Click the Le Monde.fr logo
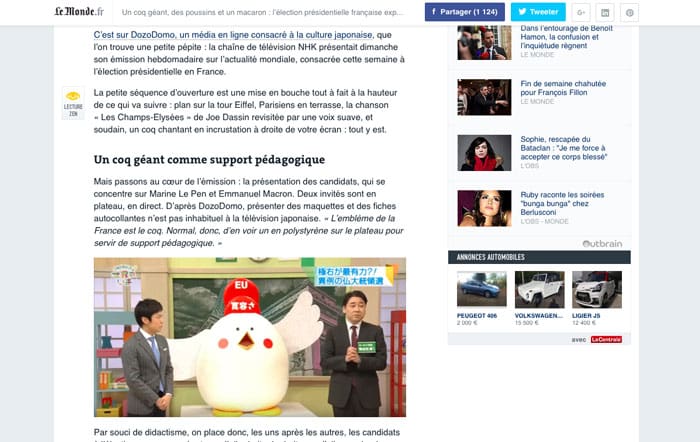Viewport: 700px width, 442px height. (79, 12)
